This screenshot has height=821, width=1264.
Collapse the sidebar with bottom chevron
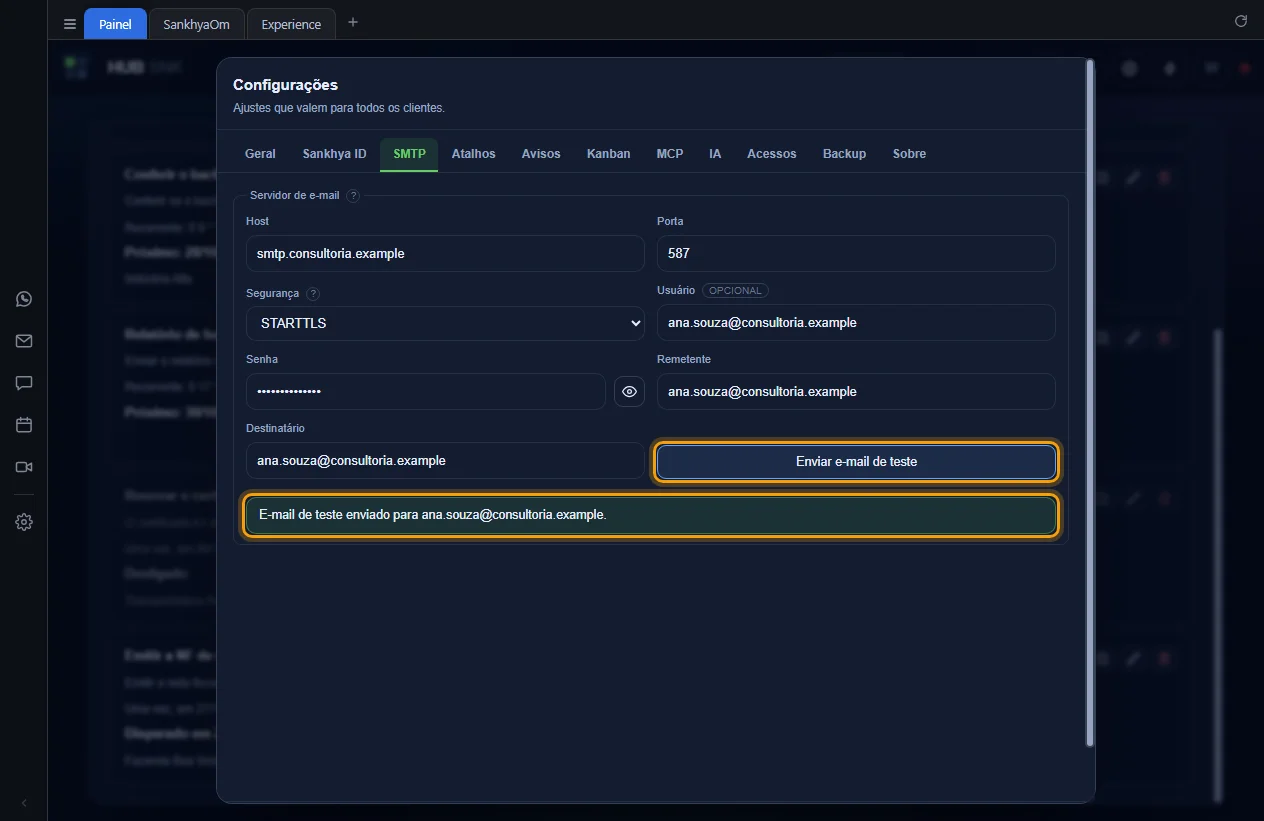point(24,803)
